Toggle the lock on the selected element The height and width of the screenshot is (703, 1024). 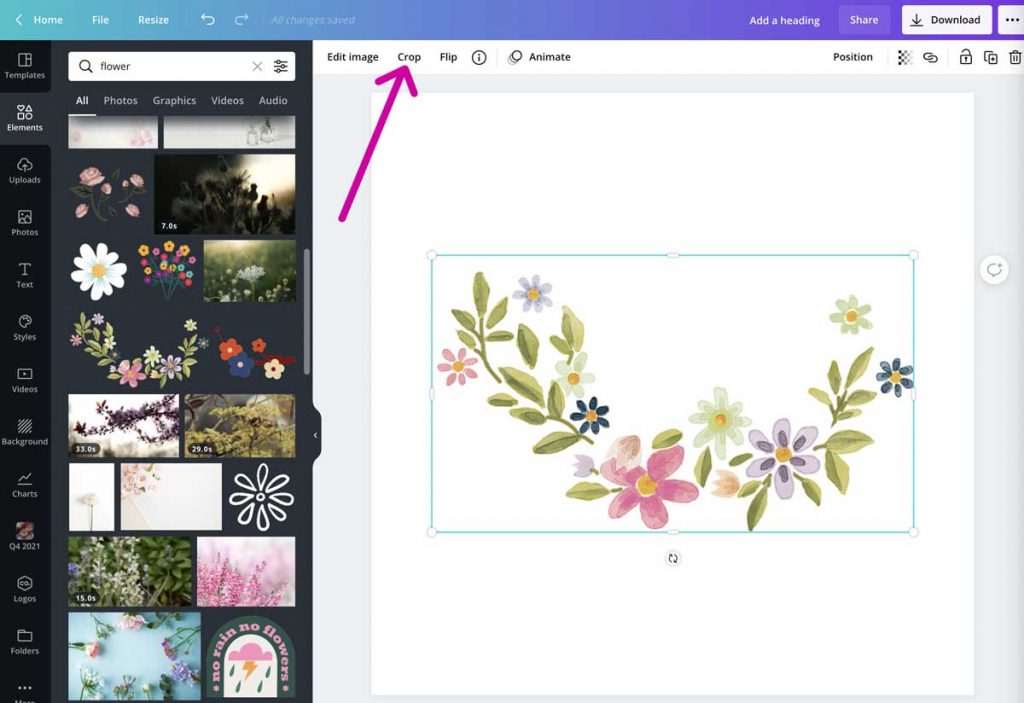point(966,57)
